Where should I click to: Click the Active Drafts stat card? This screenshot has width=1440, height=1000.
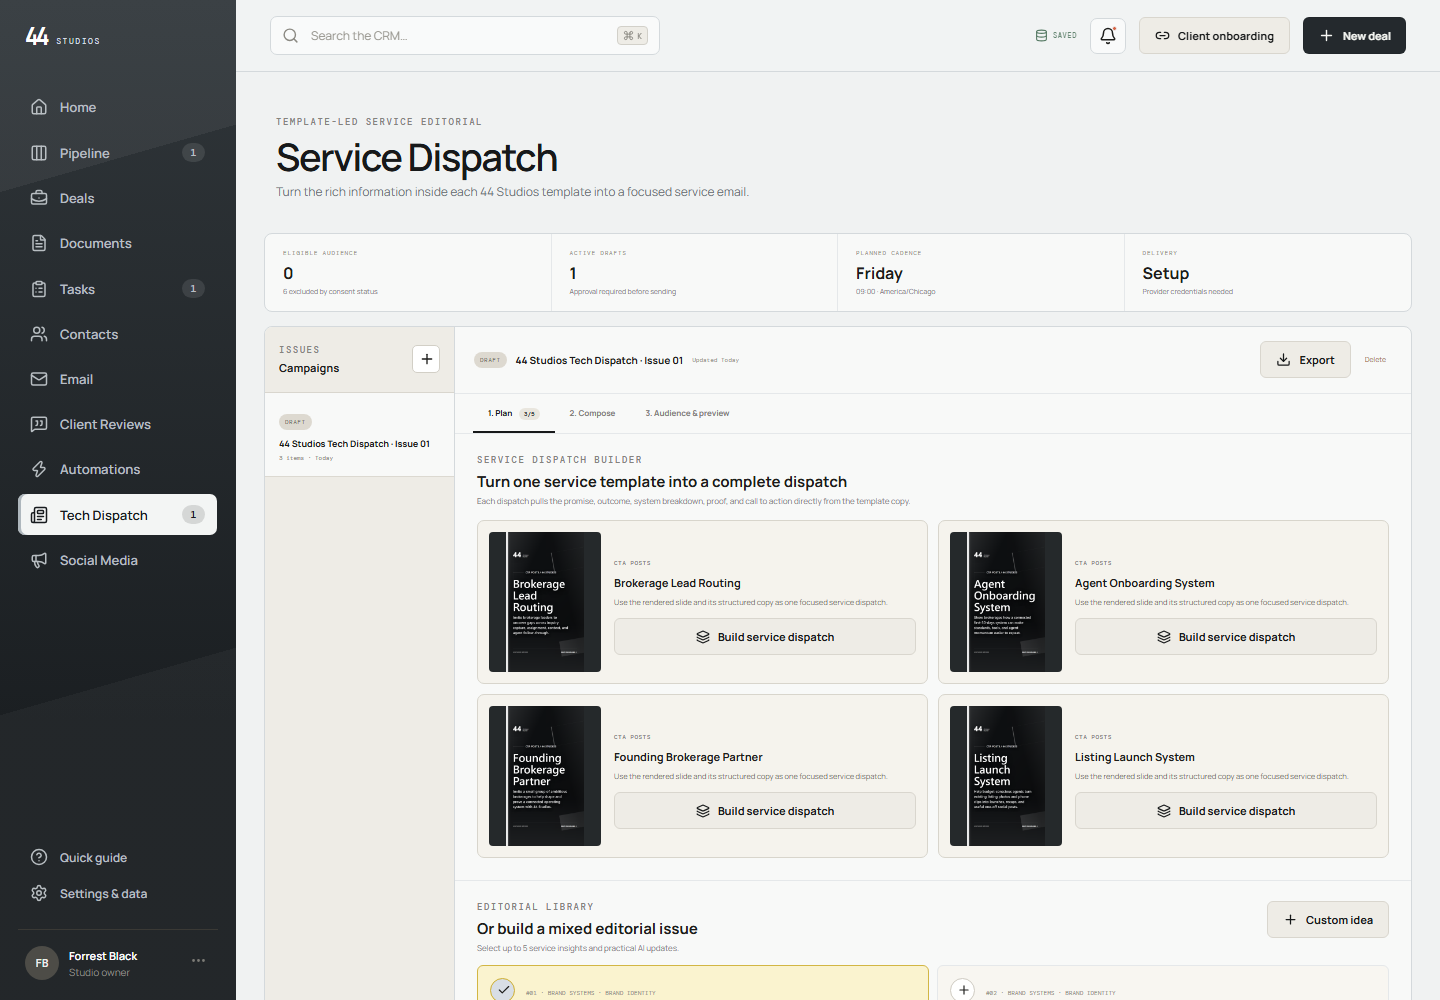[694, 273]
